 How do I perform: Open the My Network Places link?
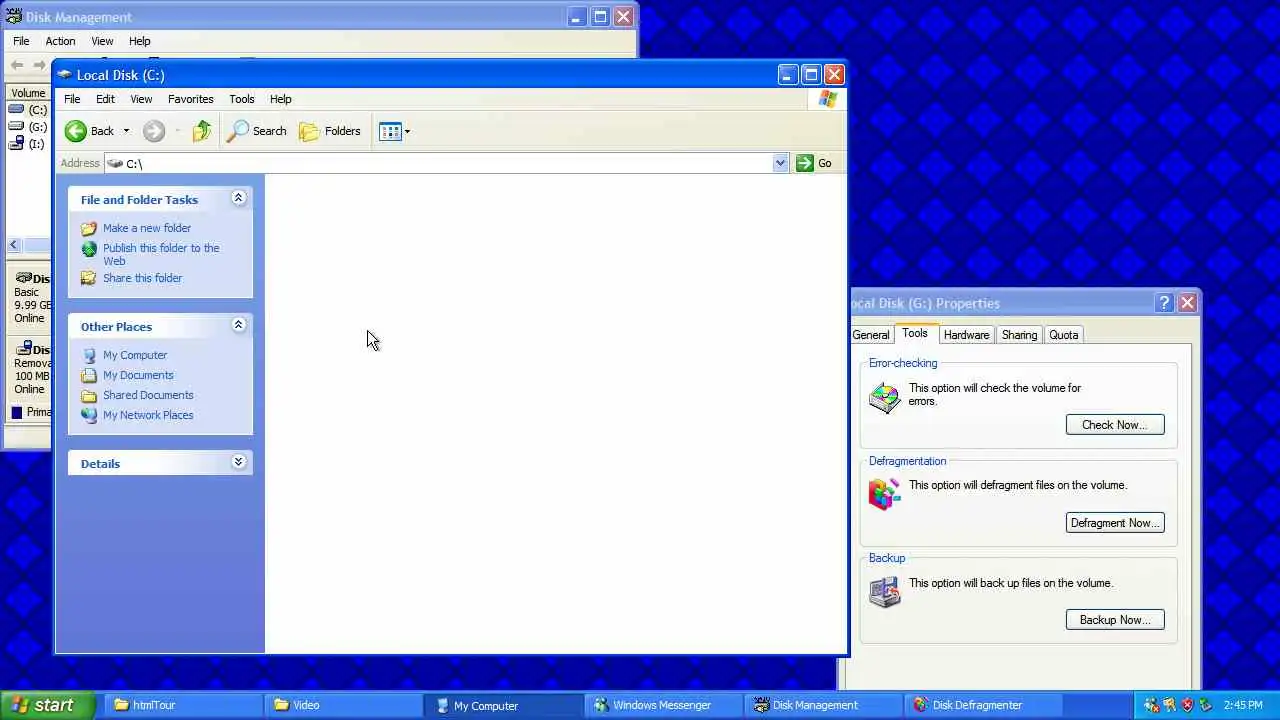point(148,415)
